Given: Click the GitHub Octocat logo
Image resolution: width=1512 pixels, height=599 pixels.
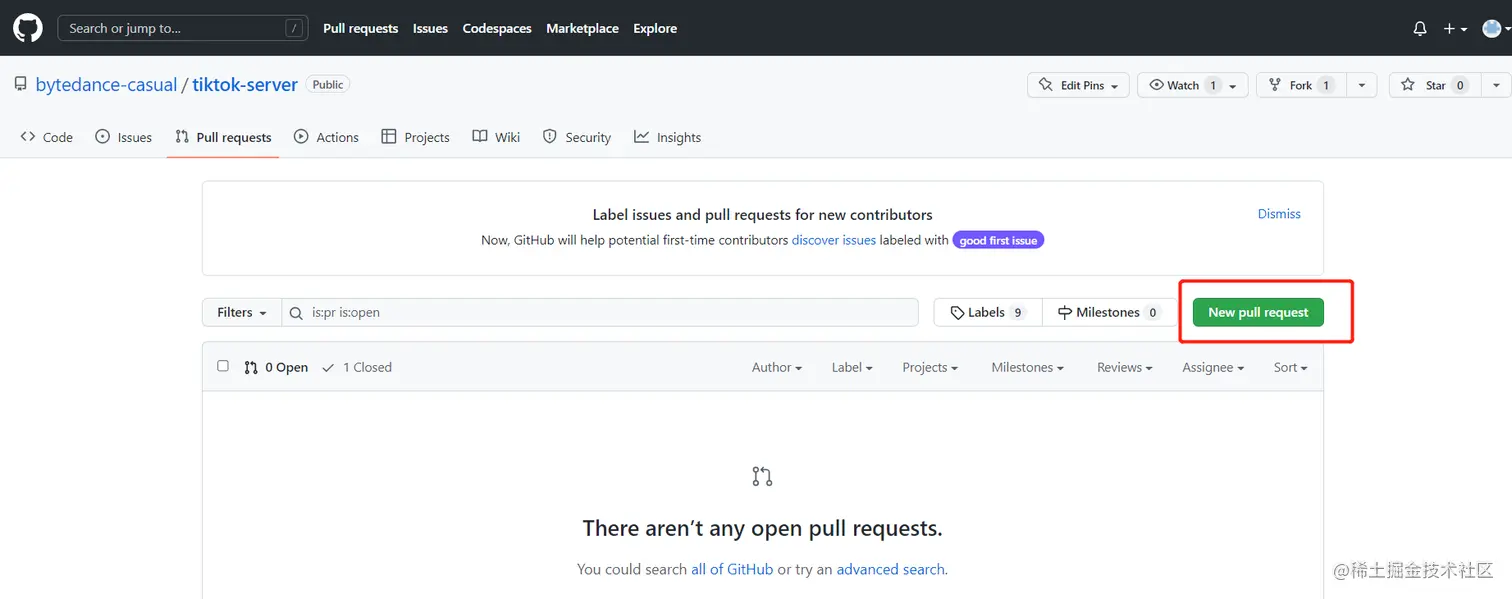Looking at the screenshot, I should coord(28,28).
